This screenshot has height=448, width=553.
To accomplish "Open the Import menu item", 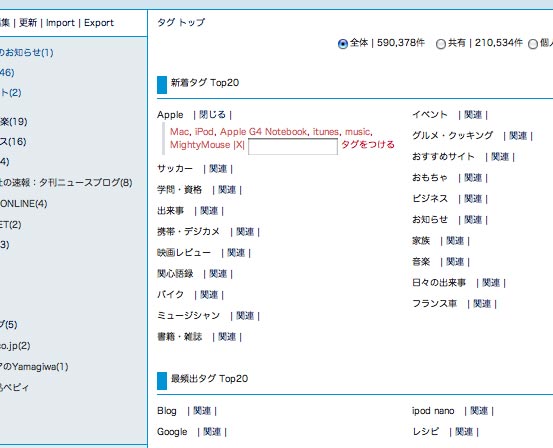I will point(60,23).
